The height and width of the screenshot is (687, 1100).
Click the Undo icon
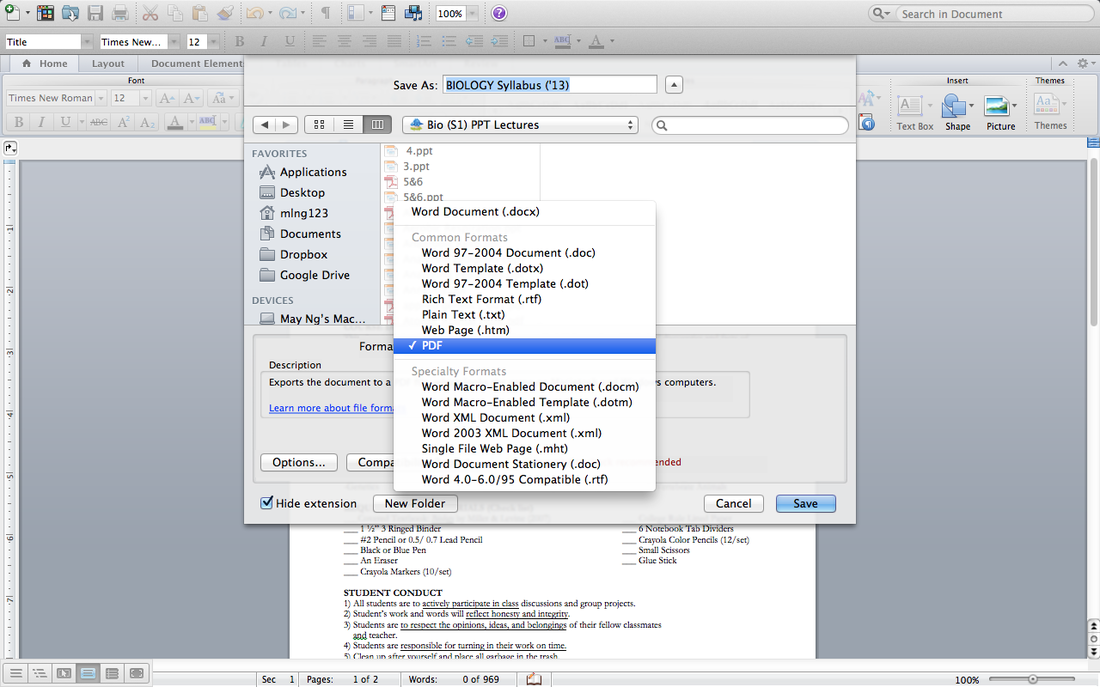click(x=257, y=13)
